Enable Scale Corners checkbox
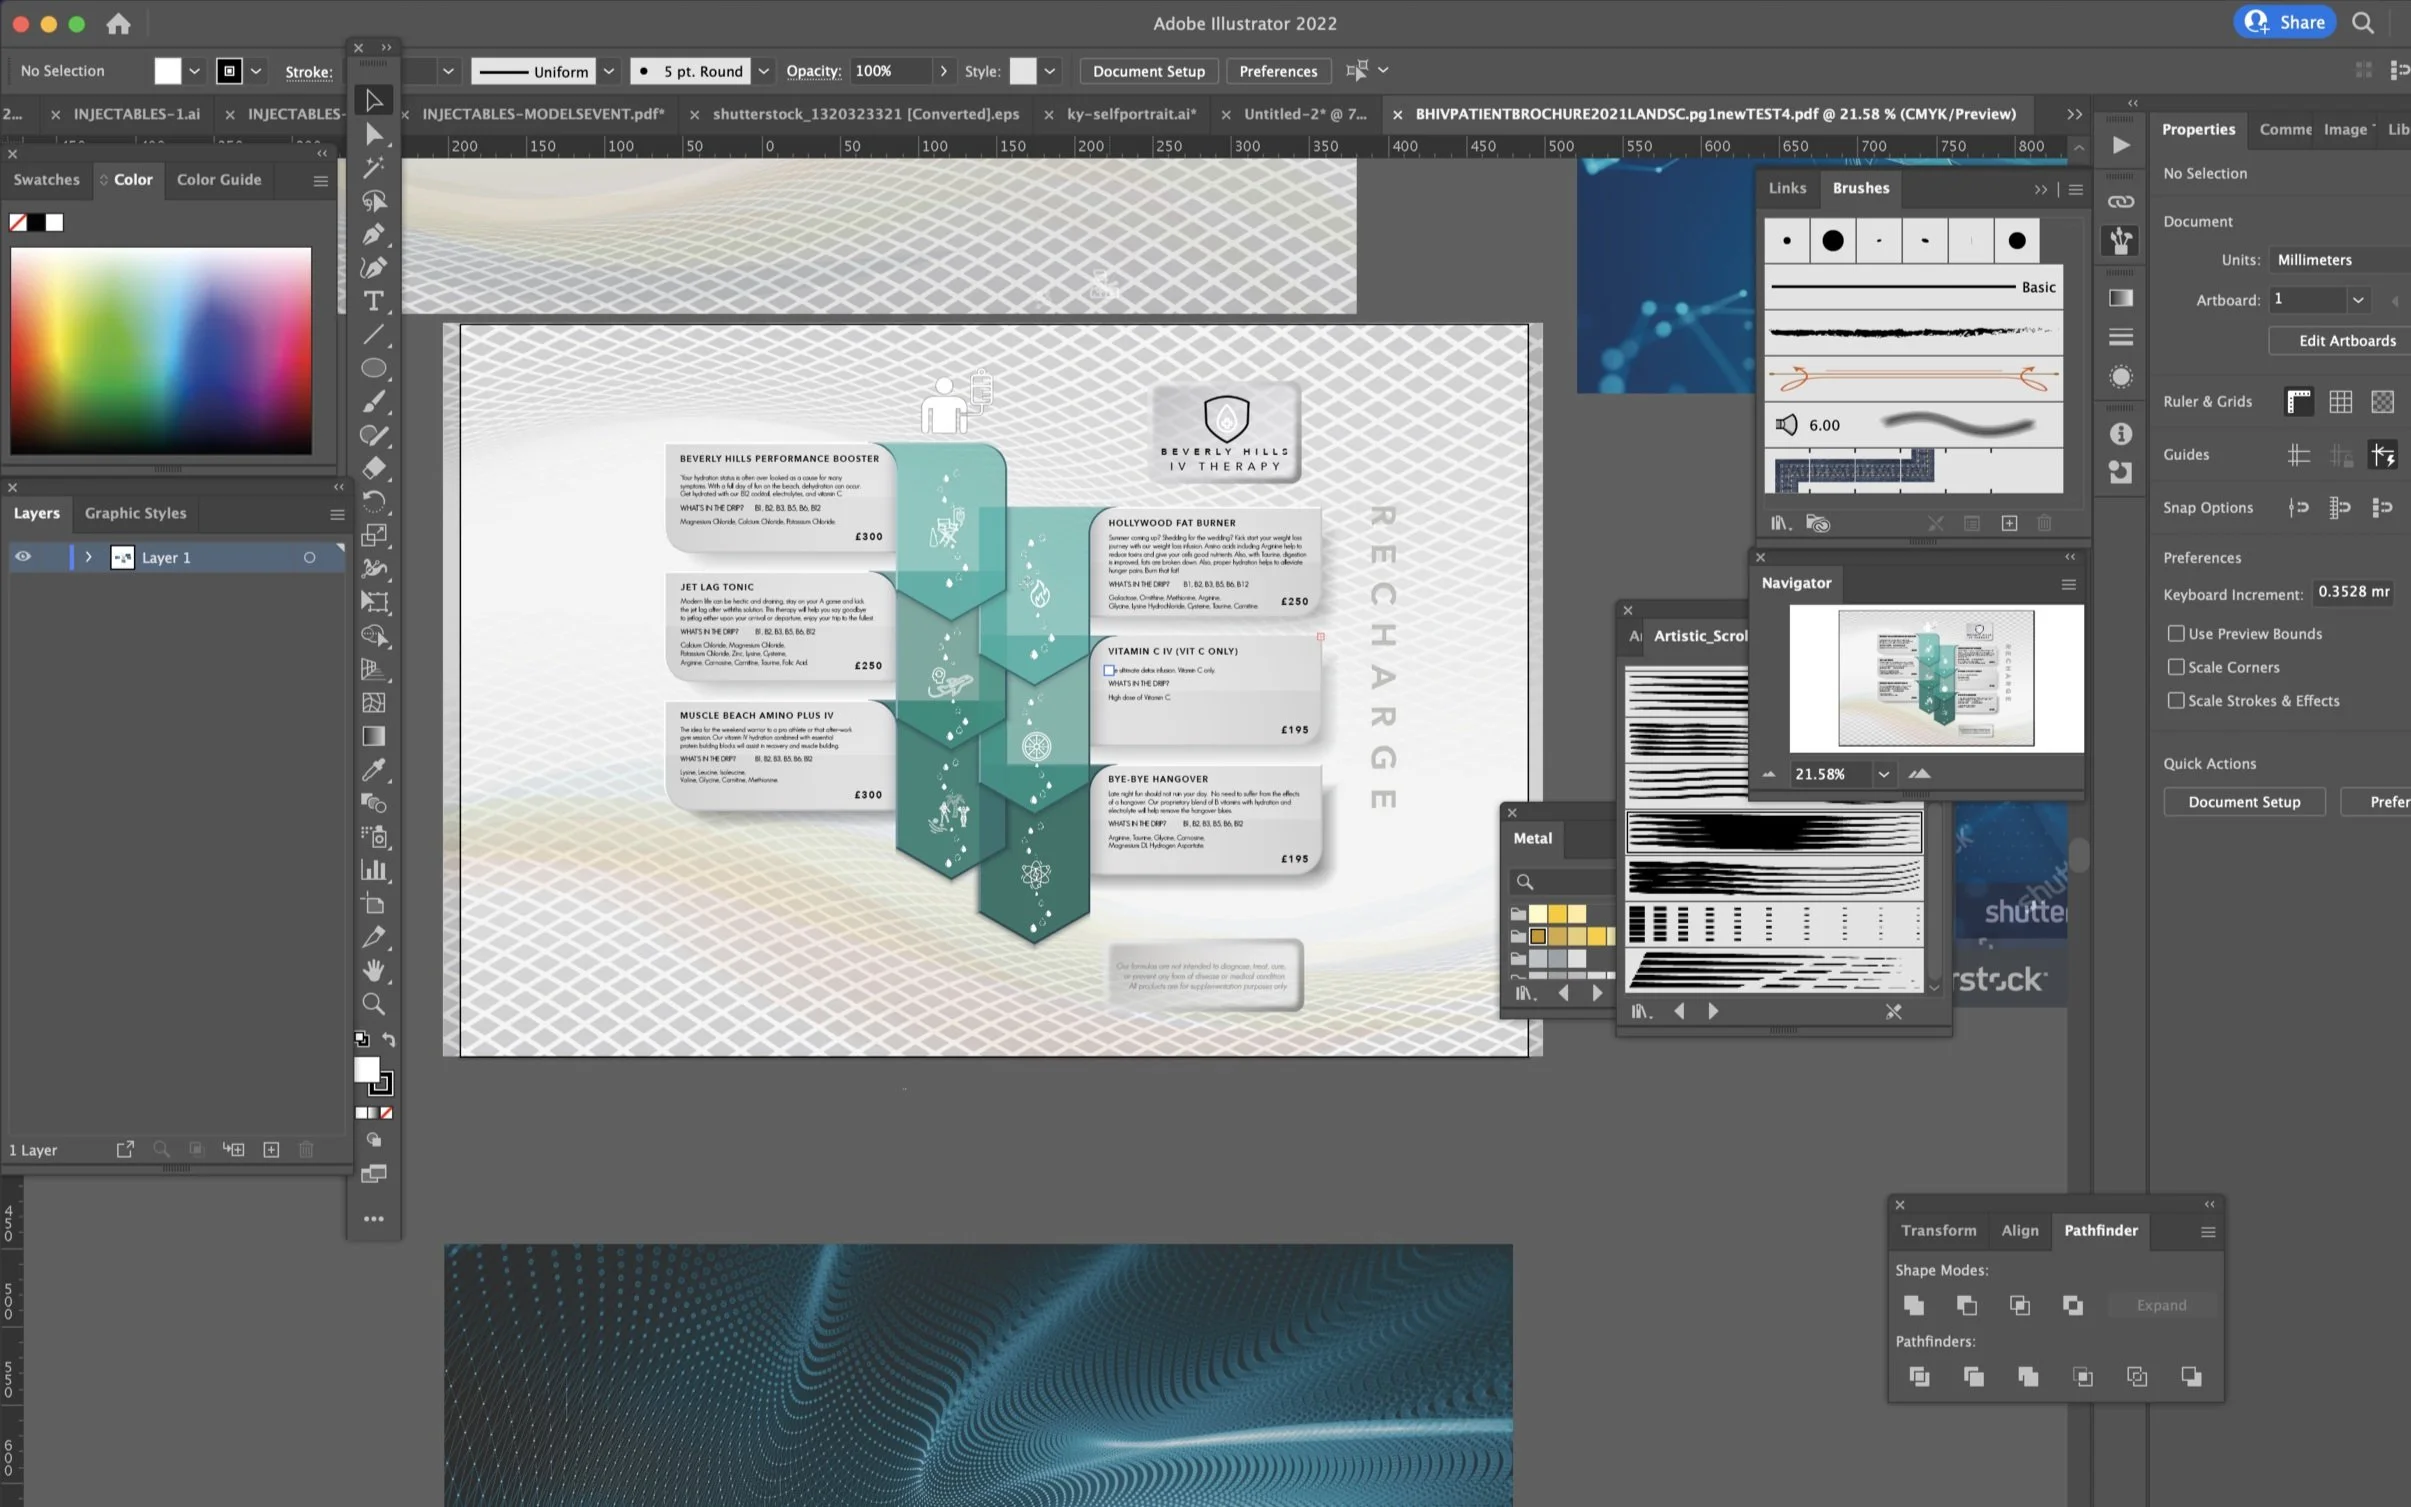The image size is (2411, 1507). [x=2175, y=667]
